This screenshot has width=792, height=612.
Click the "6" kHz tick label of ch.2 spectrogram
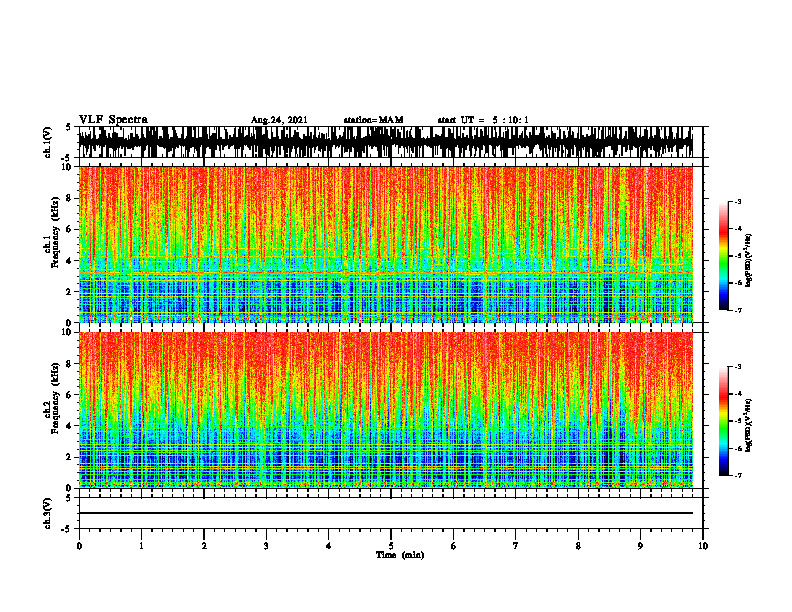pos(70,395)
